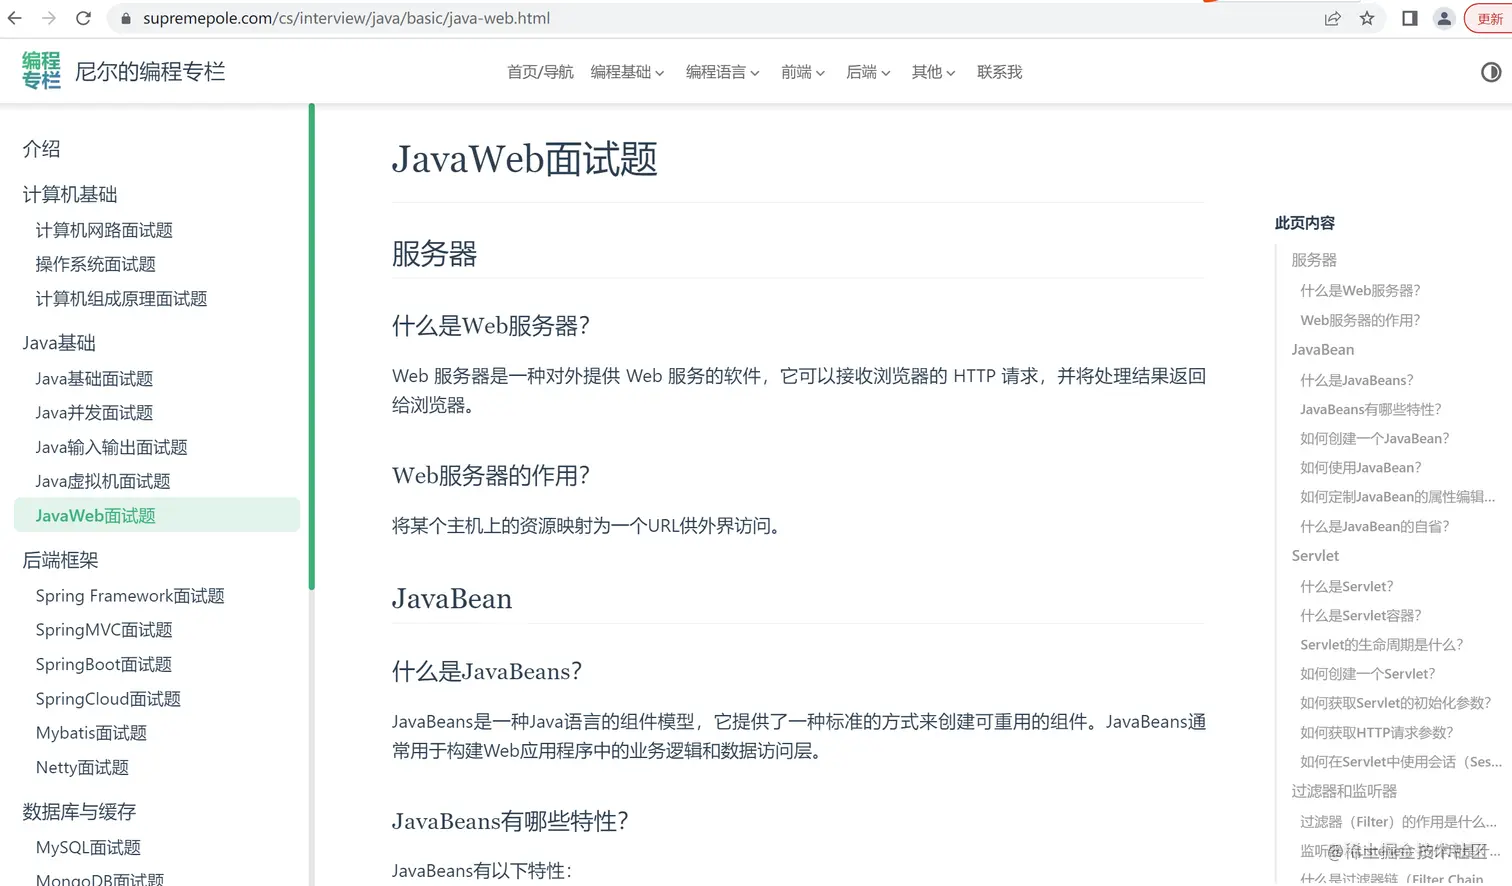Open the SpringBoot面试题 sidebar entry

pyautogui.click(x=104, y=664)
